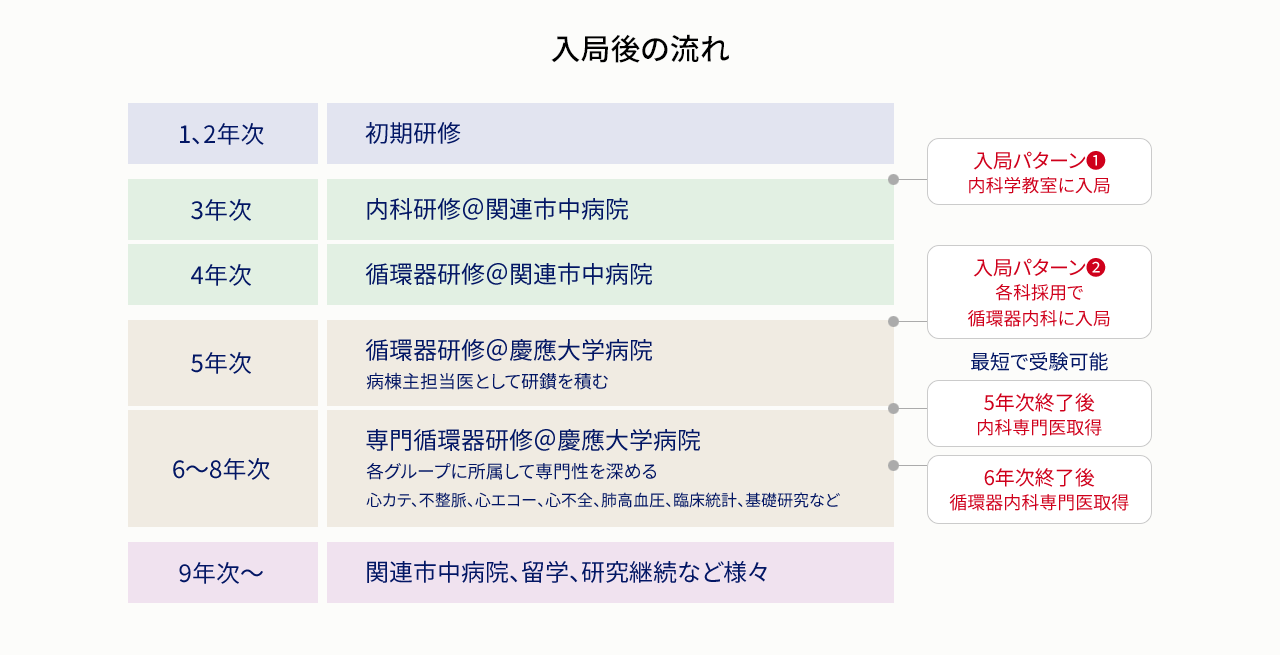Click the 関連市中病院、留学、研究継続など様々 row
1280x655 pixels.
tap(610, 572)
